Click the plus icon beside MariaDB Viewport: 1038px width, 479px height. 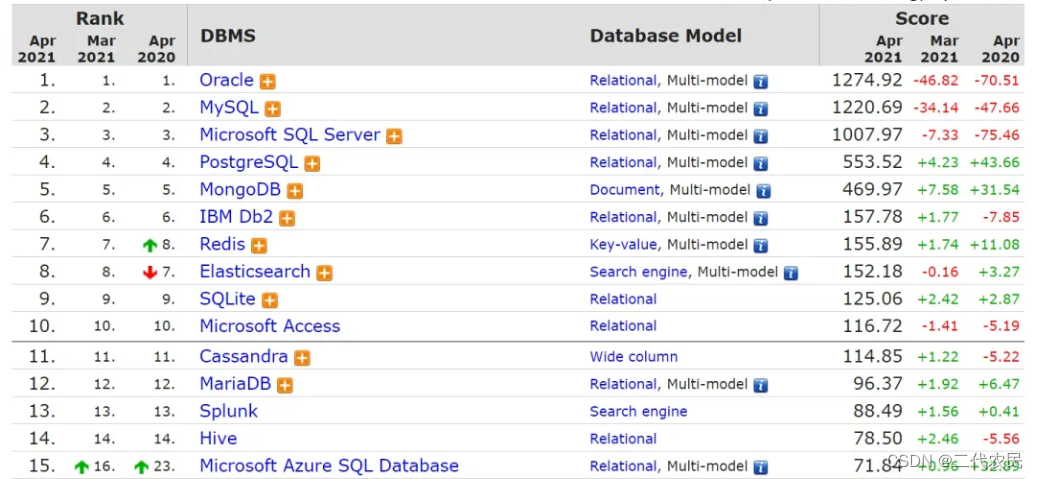285,385
